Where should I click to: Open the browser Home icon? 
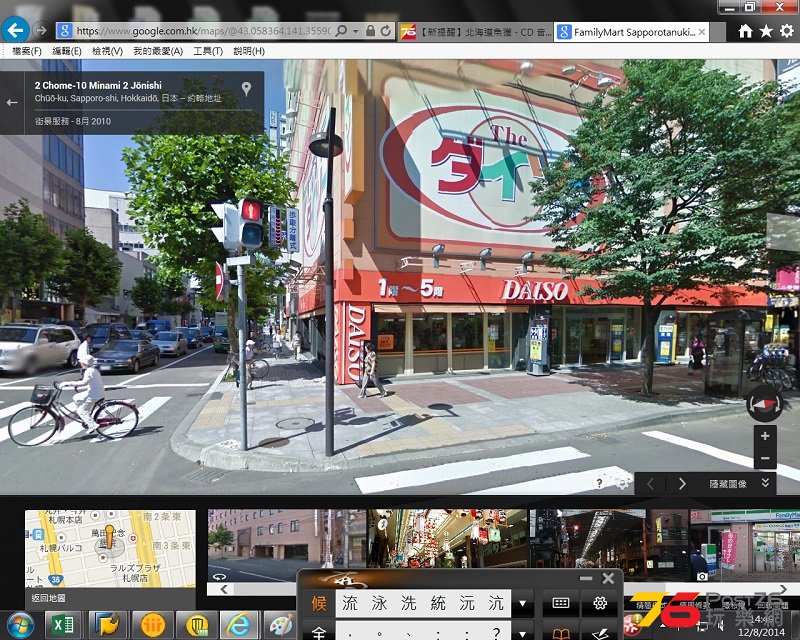(x=745, y=31)
